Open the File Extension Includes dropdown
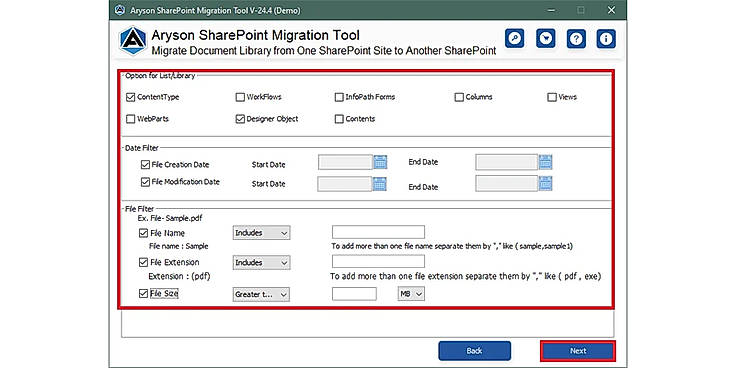 tap(261, 262)
